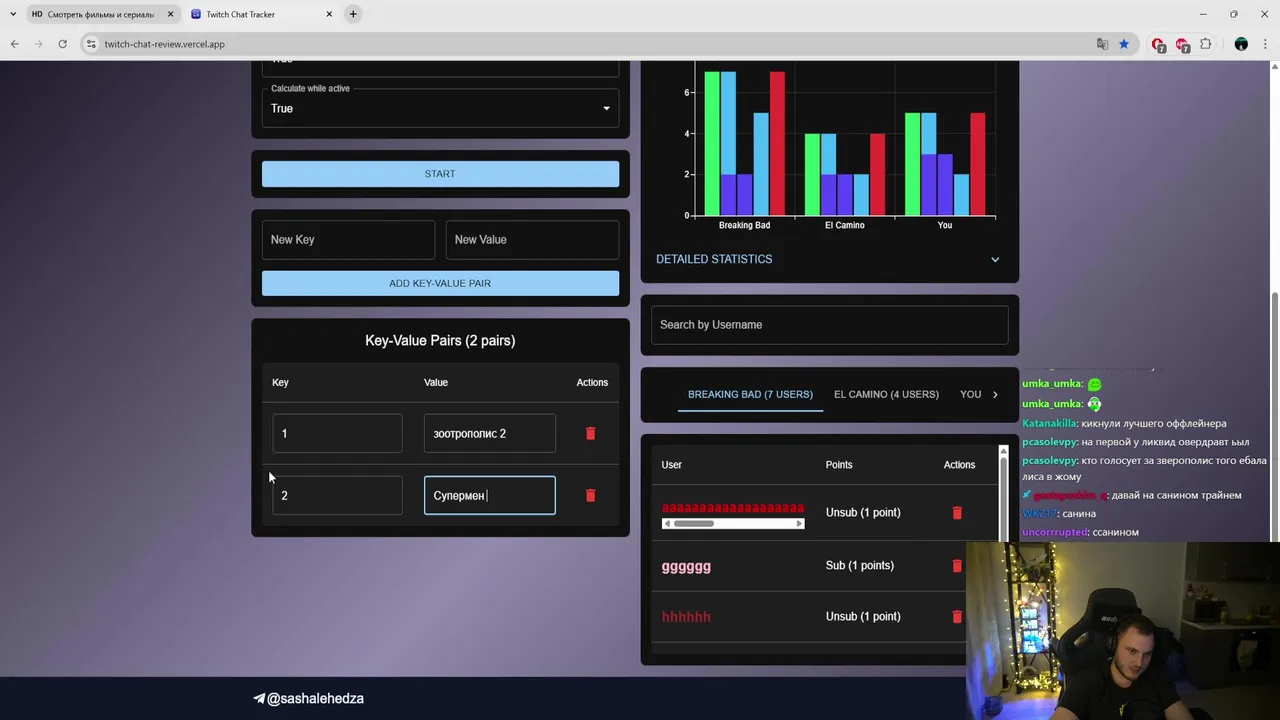Screen dimensions: 1280x720
Task: Click Unsub (1 point) for aaaaaaaa row
Action: (863, 512)
